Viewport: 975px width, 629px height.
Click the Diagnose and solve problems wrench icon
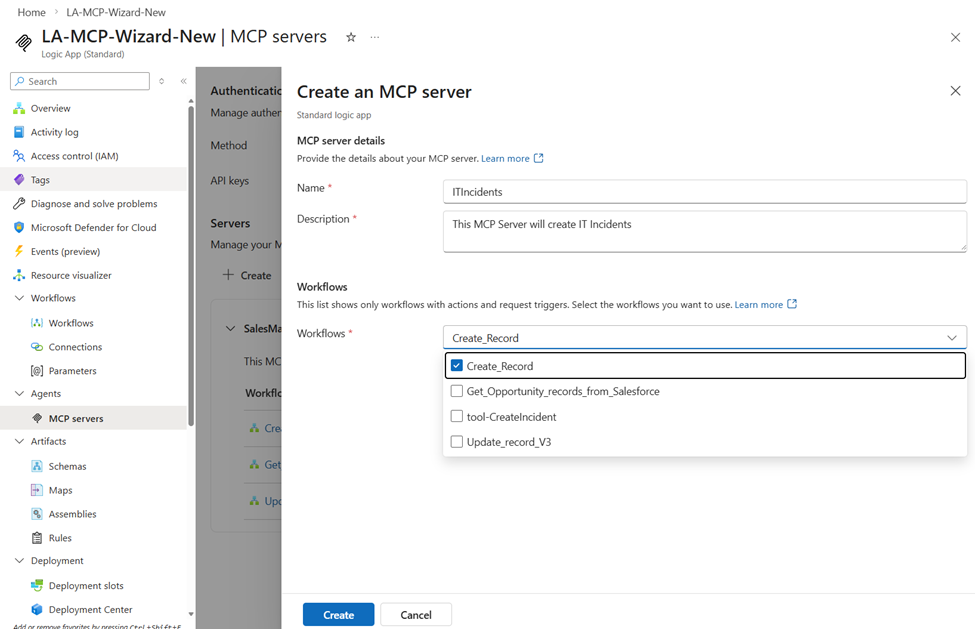[19, 203]
